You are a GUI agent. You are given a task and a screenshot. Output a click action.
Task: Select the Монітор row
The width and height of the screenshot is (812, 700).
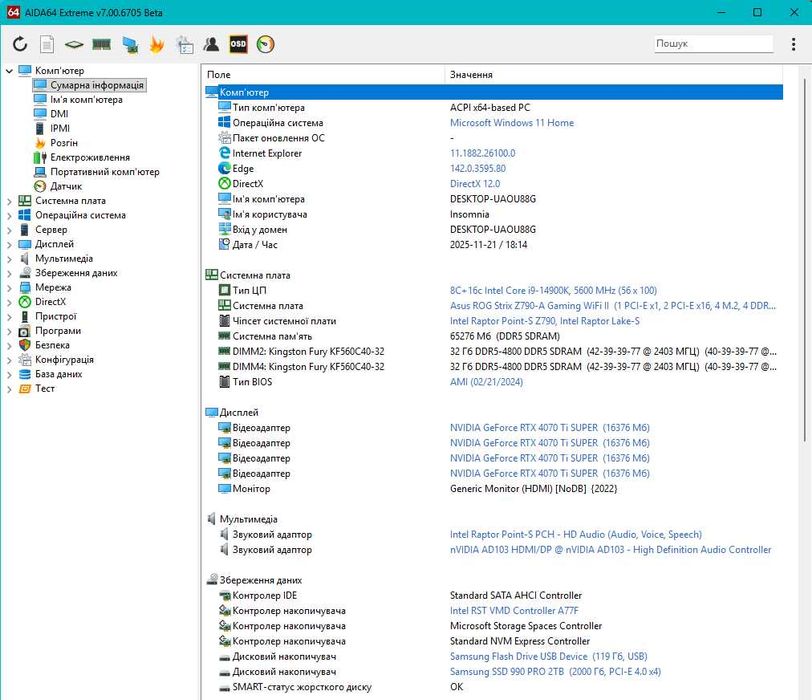point(494,489)
